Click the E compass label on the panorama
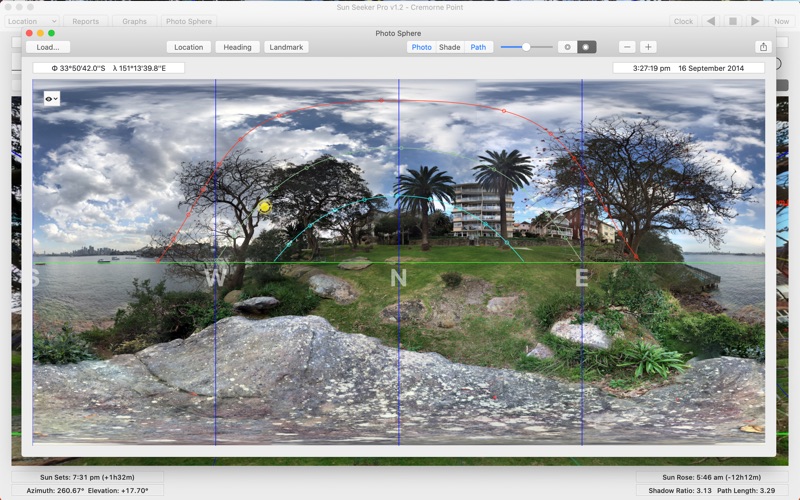The image size is (800, 500). [582, 278]
